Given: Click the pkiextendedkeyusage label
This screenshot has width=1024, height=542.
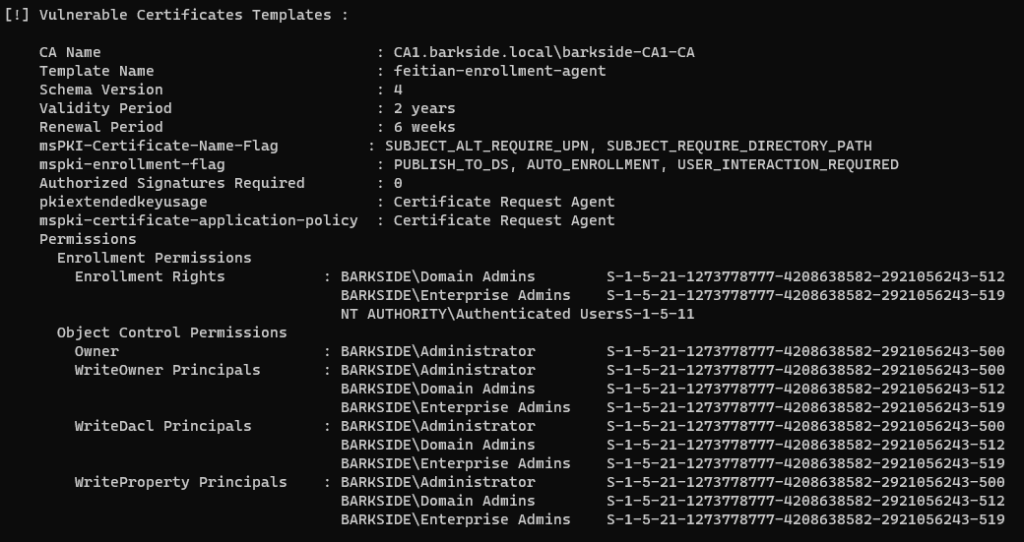Looking at the screenshot, I should coord(123,202).
